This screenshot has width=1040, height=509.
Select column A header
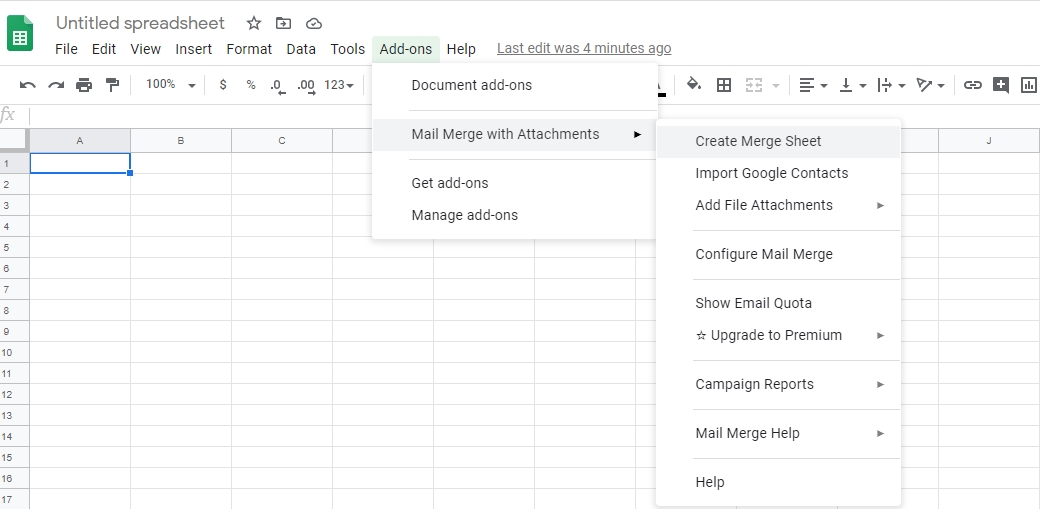coord(80,141)
